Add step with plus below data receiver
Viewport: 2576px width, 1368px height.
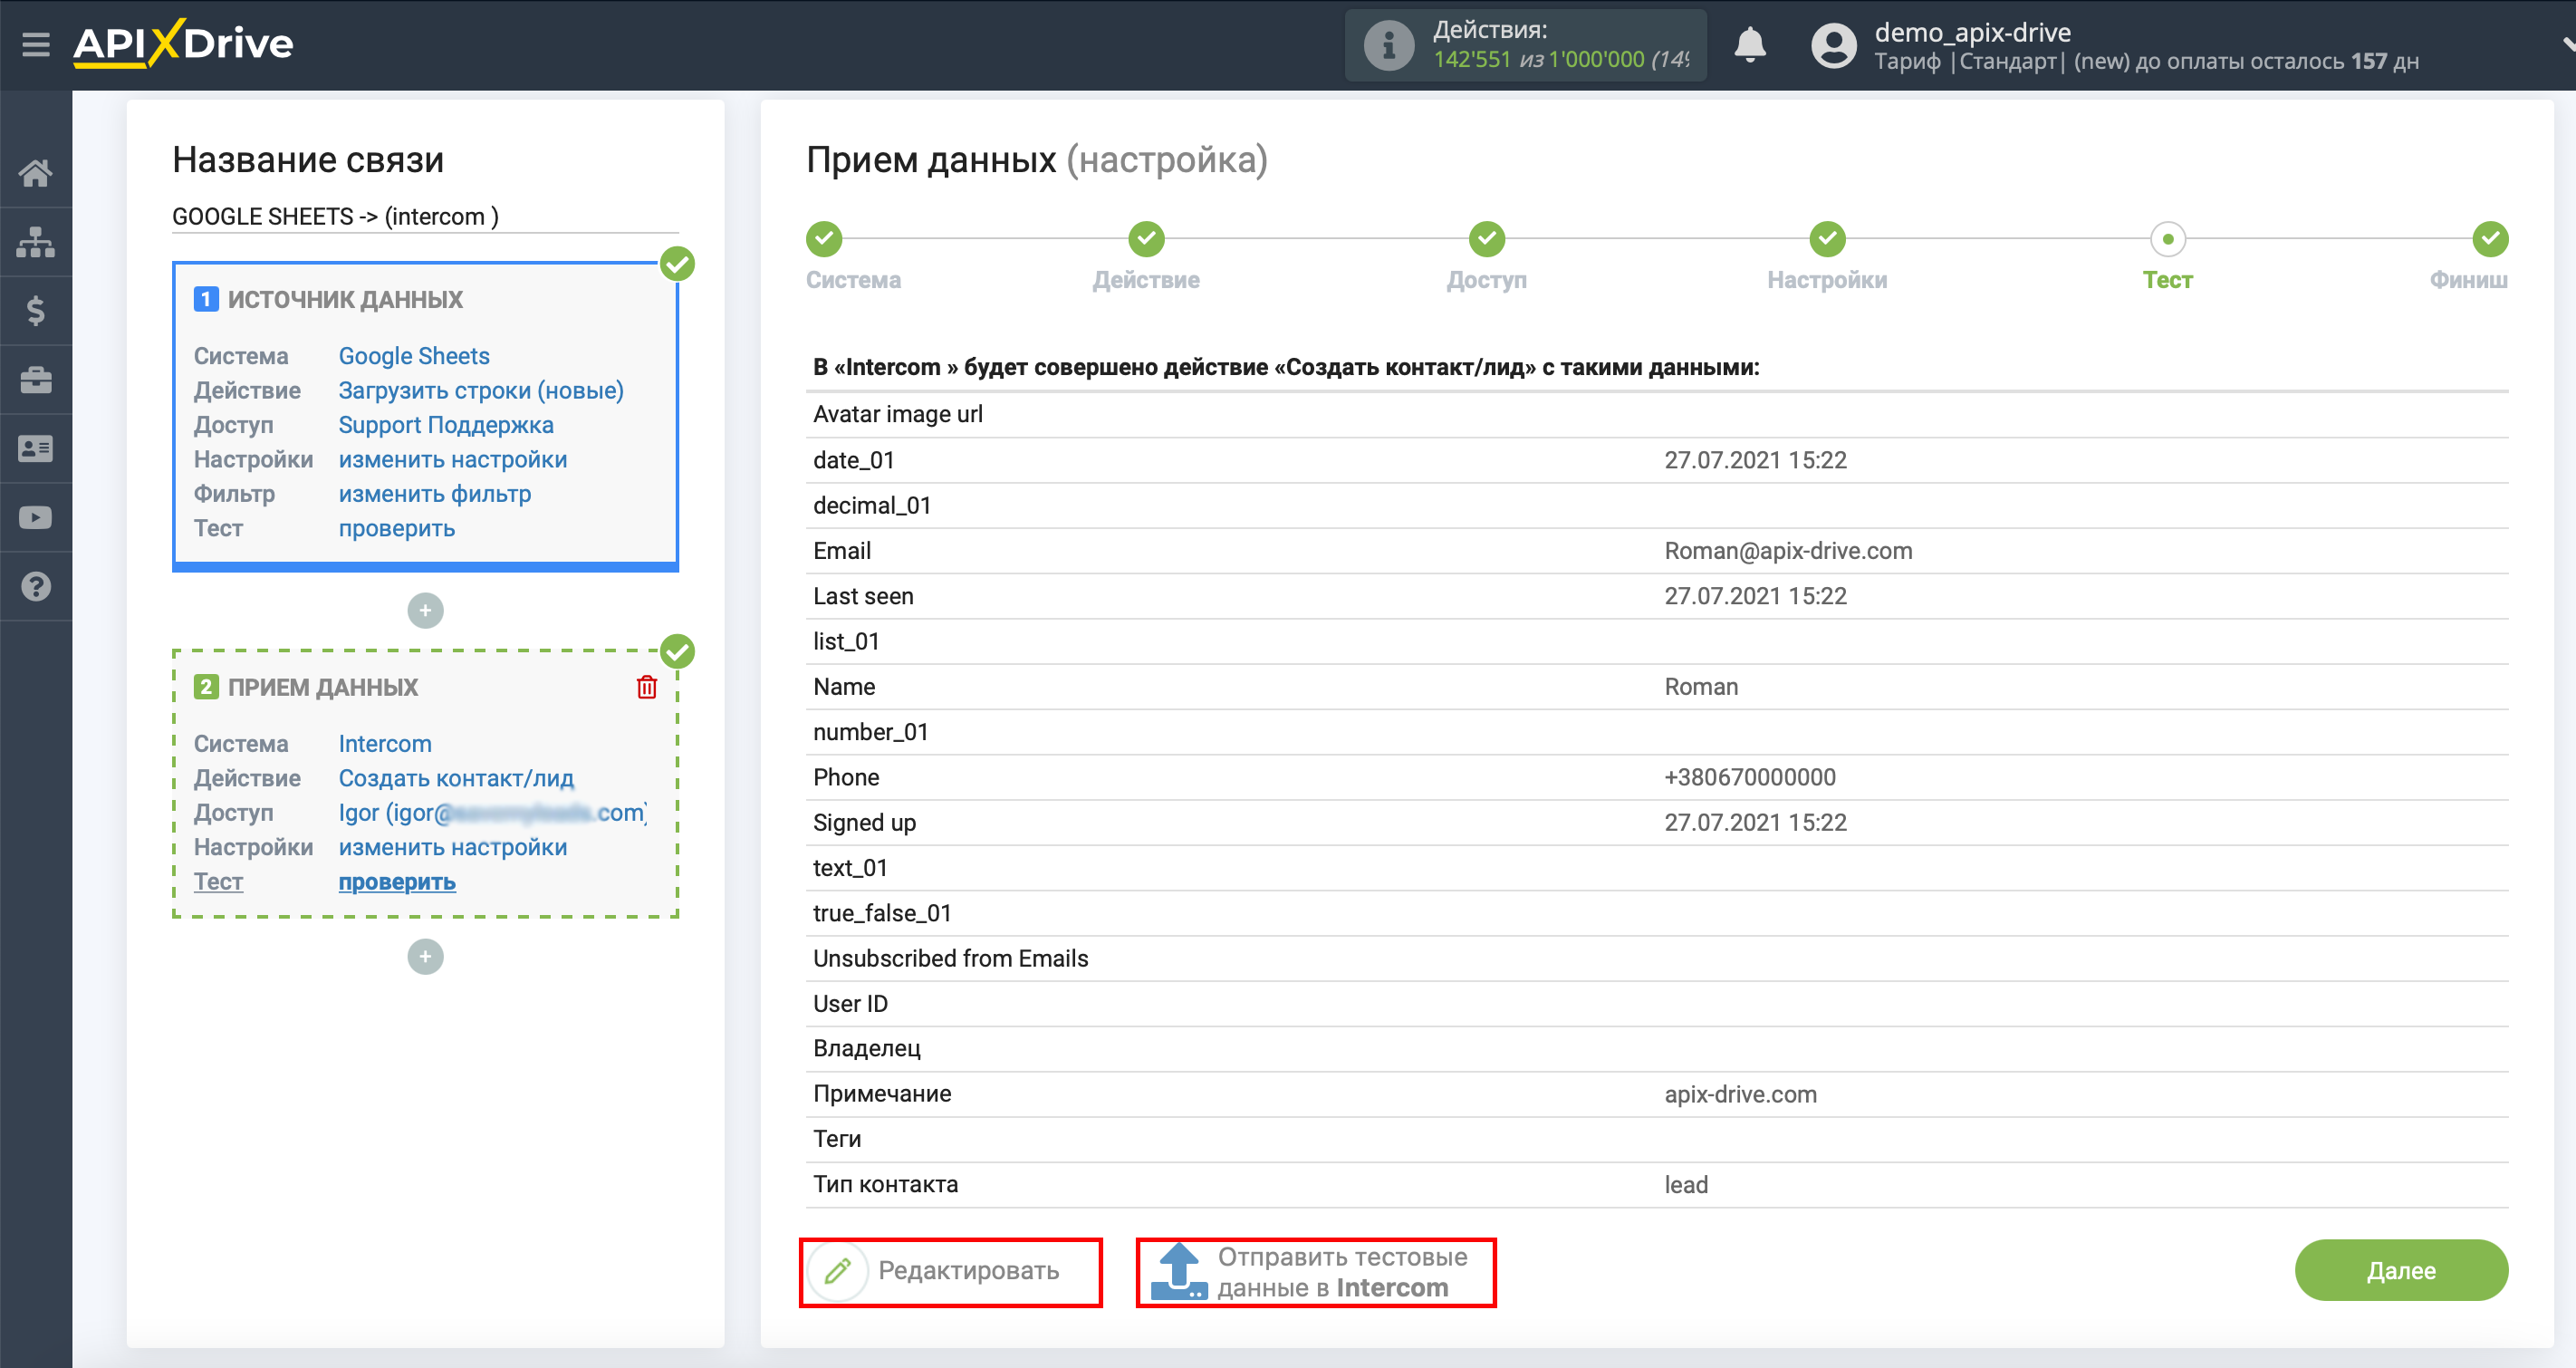tap(425, 956)
